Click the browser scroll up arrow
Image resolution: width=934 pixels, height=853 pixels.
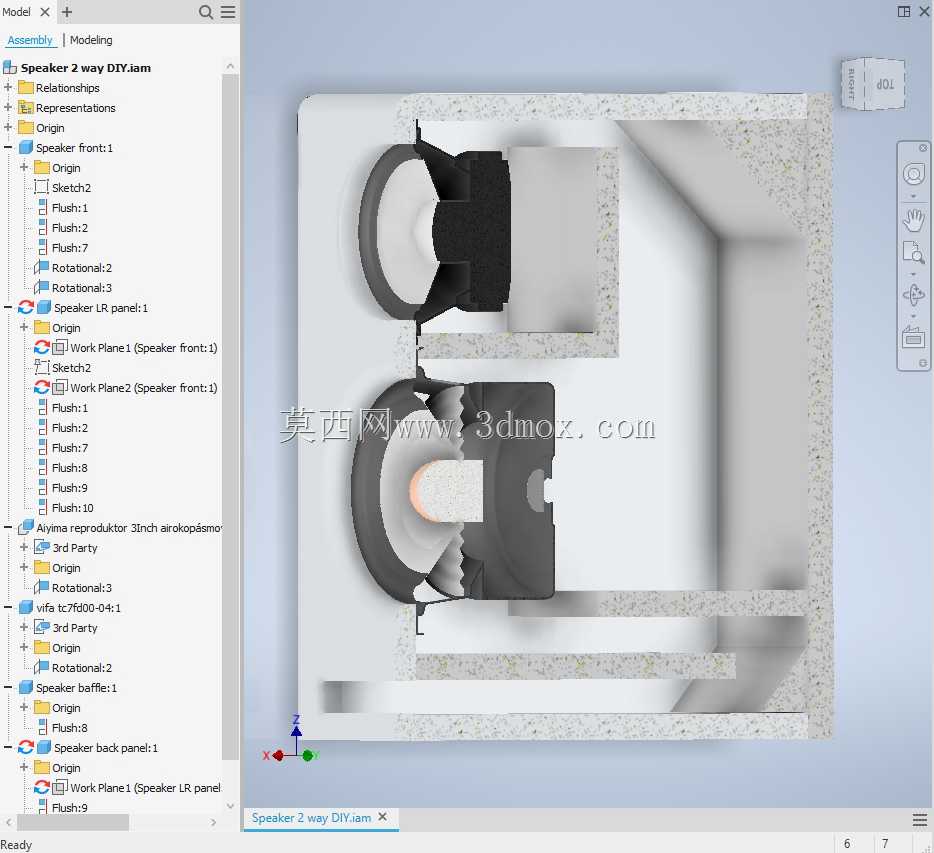(230, 66)
